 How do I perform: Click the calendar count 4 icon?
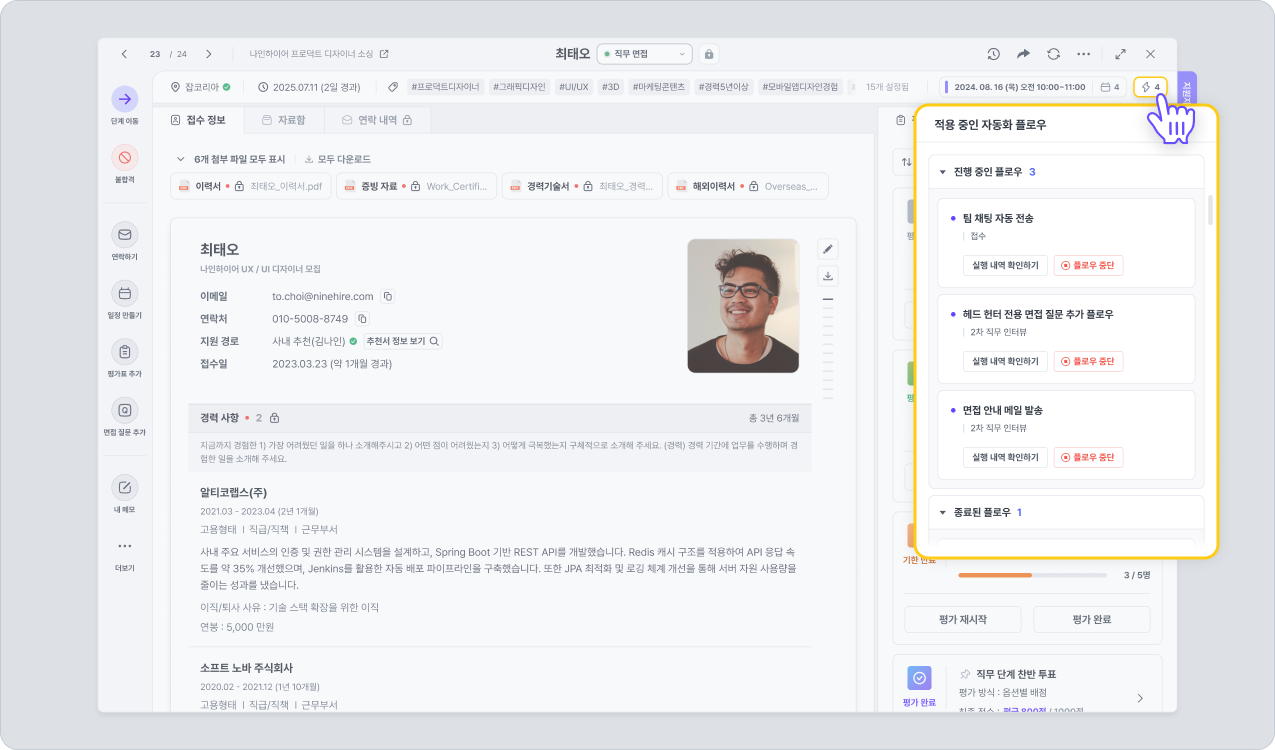[1110, 87]
